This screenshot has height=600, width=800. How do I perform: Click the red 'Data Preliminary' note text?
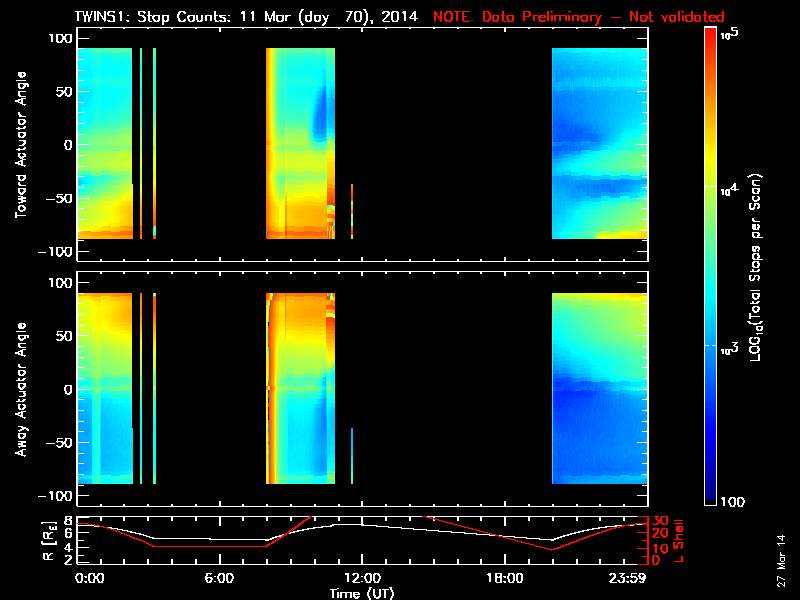(x=578, y=17)
